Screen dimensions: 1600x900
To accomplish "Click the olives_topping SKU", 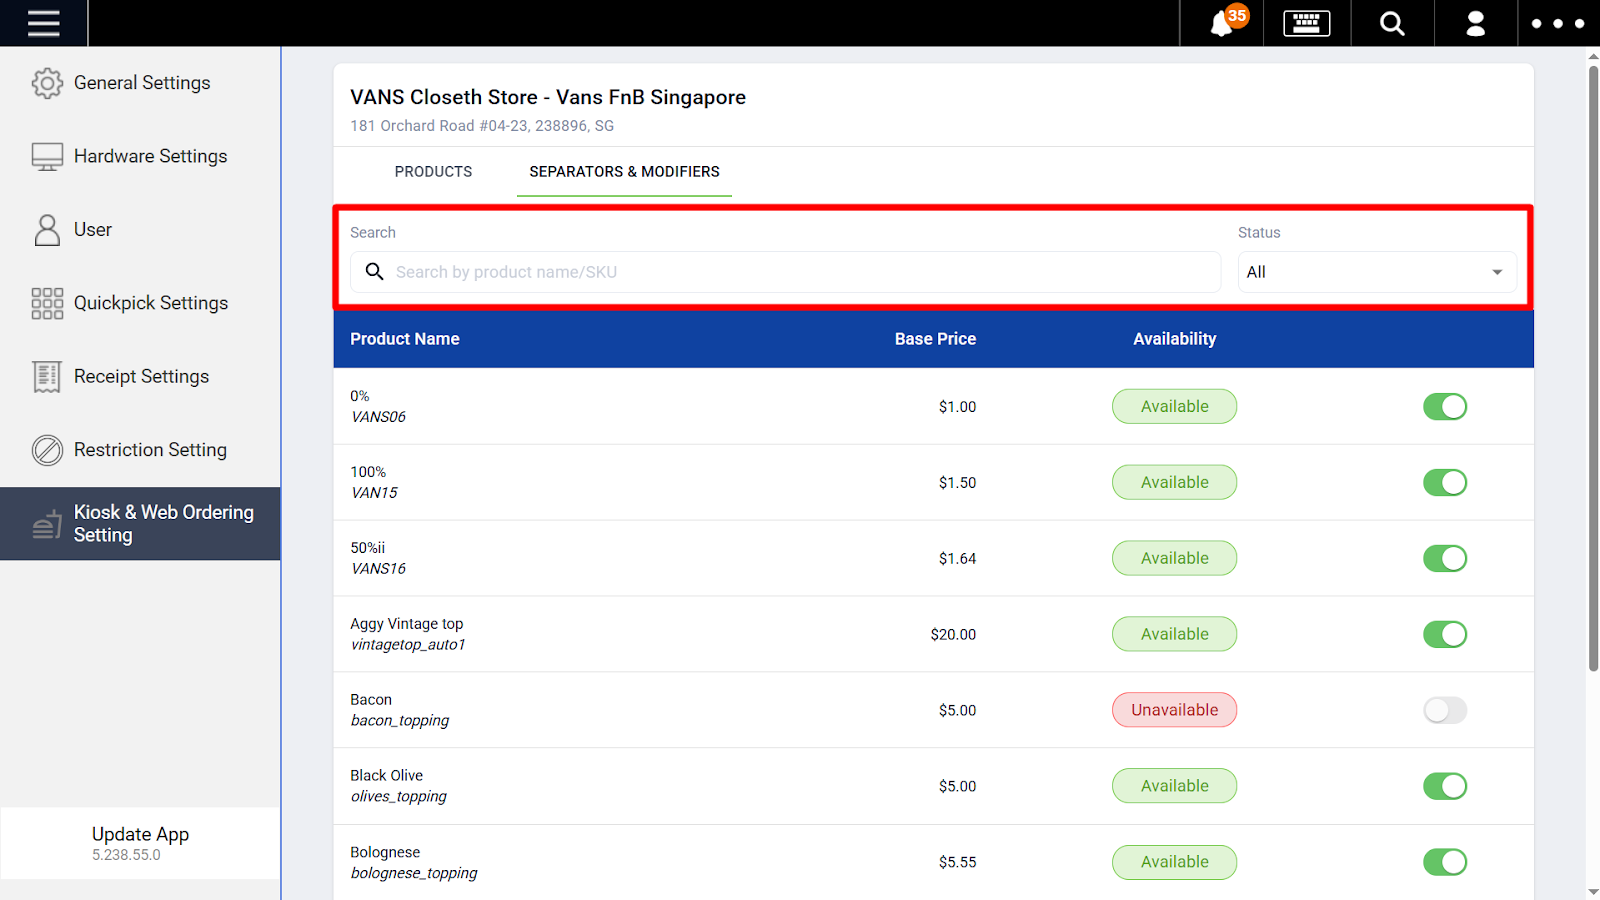I will 399,797.
